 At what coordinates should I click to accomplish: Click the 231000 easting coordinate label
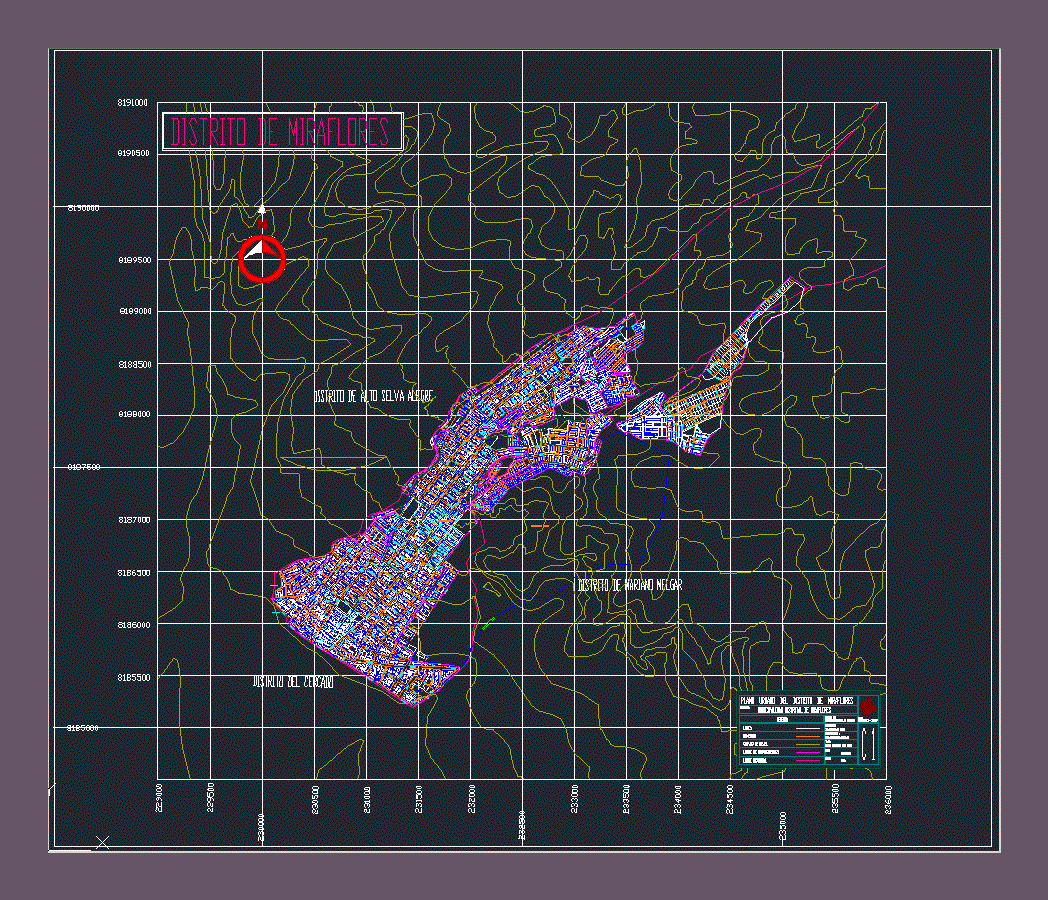(367, 800)
